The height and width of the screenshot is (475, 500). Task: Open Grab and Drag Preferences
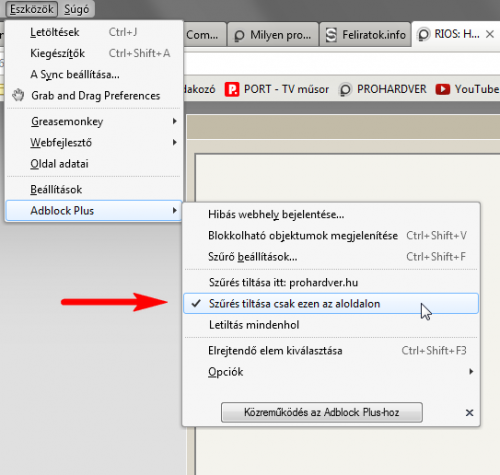(94, 96)
